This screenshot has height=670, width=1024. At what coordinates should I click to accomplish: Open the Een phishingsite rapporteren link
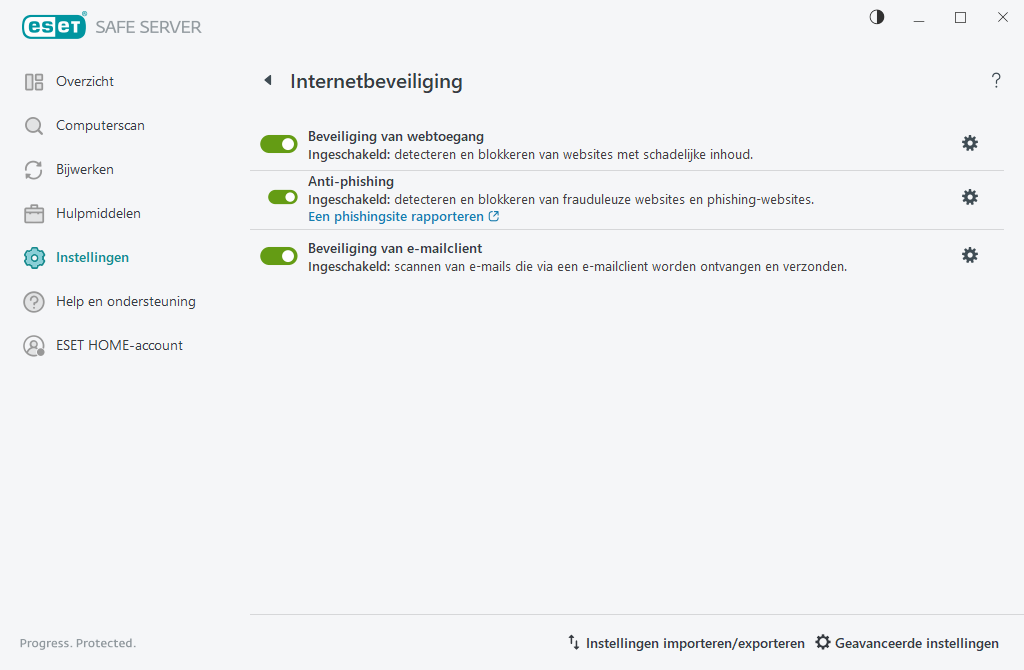(x=397, y=216)
